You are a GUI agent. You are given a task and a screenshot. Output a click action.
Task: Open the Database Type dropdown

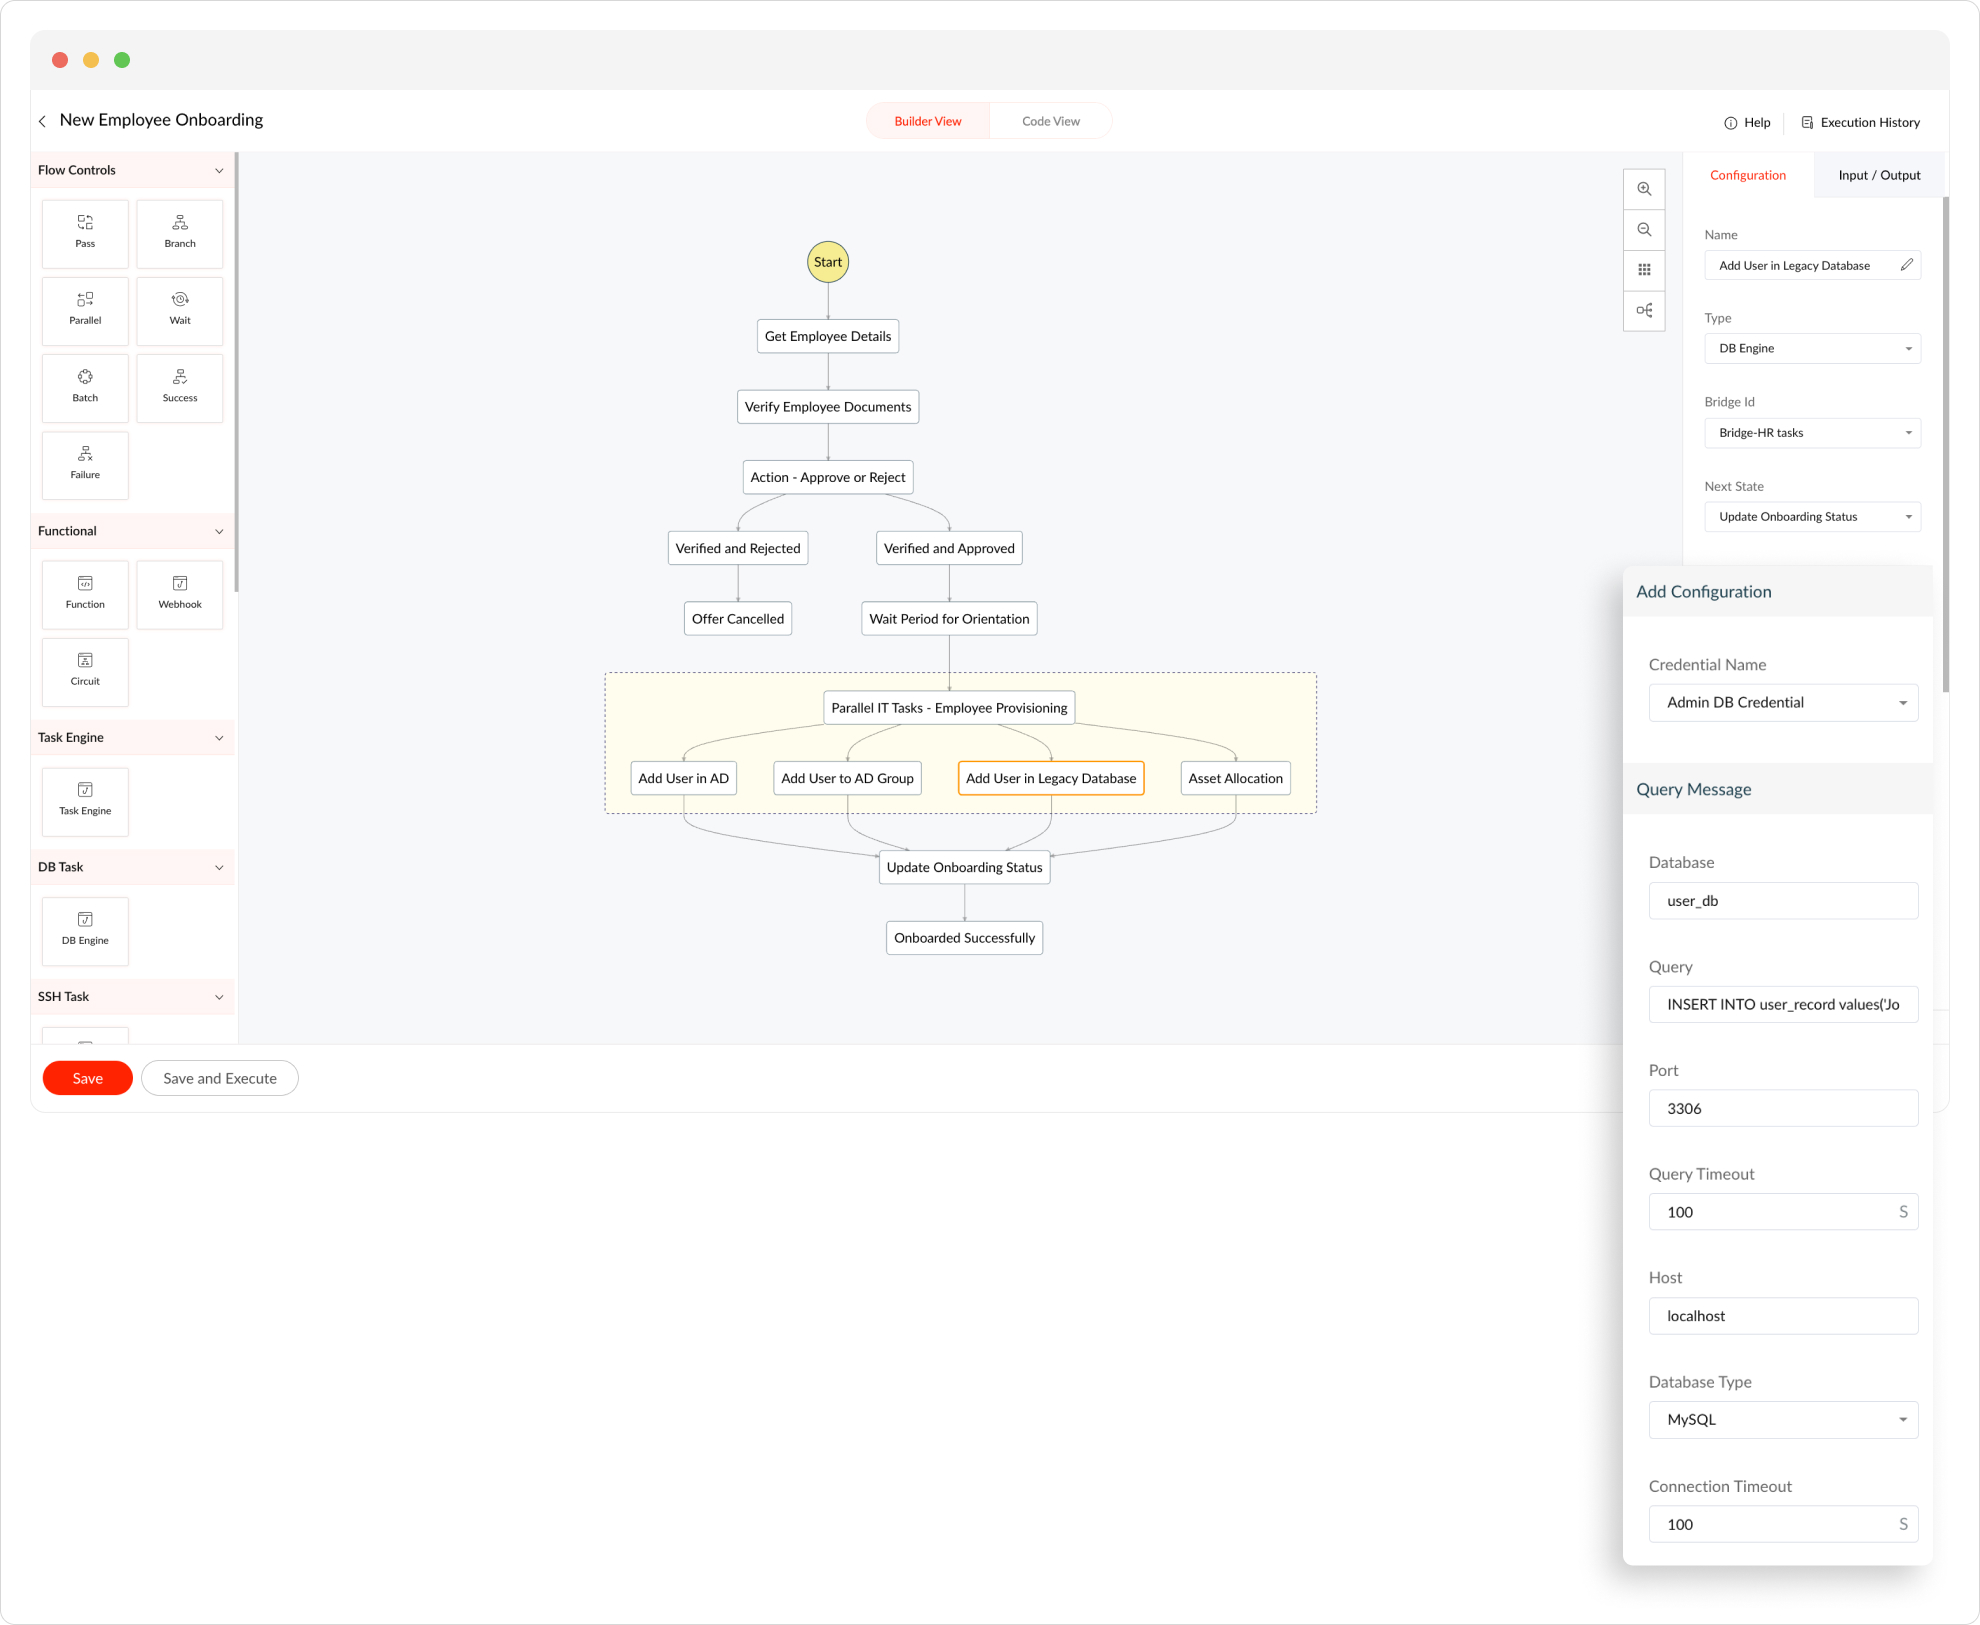(1783, 1419)
